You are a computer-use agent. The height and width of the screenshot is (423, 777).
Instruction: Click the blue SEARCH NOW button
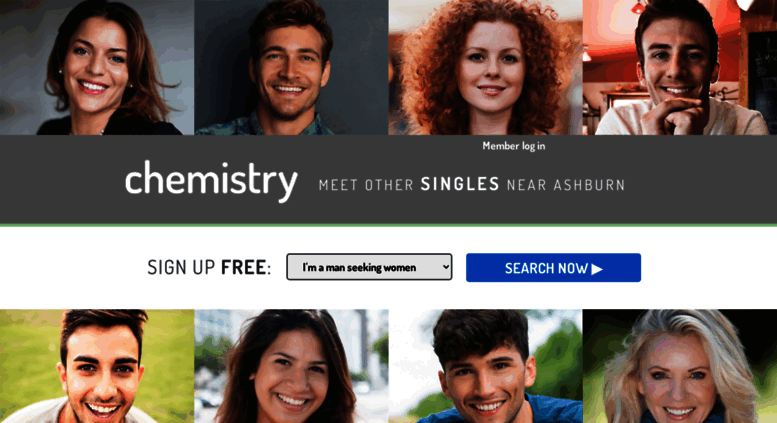pos(553,267)
